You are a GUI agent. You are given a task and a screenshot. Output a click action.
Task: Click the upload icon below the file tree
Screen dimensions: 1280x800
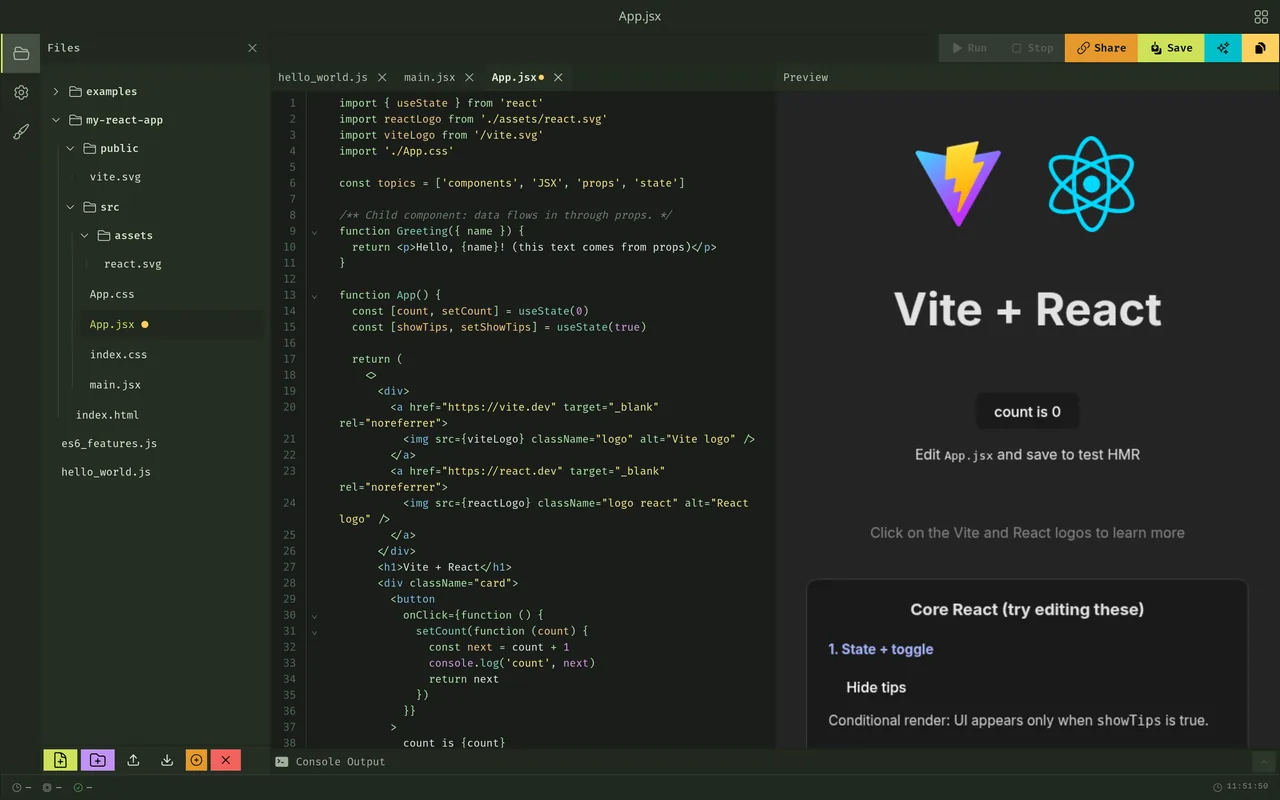pos(133,760)
